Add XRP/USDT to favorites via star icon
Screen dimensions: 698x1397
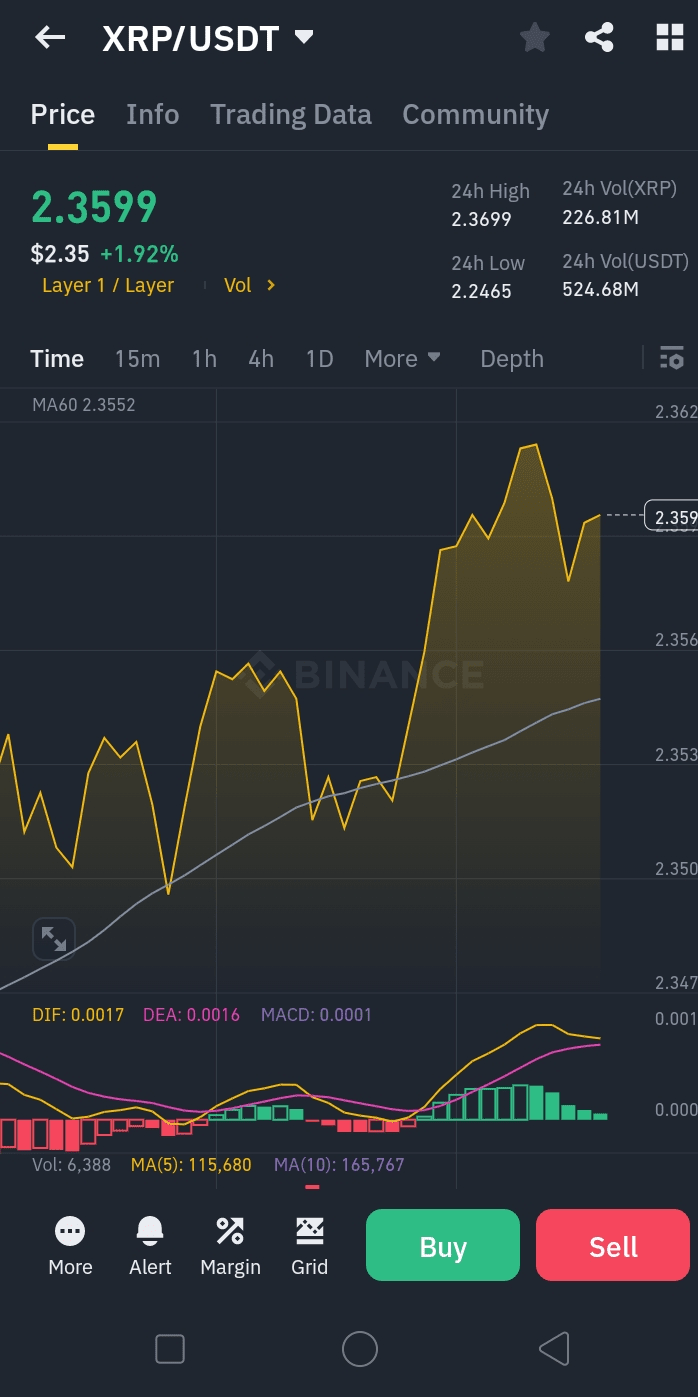[535, 37]
